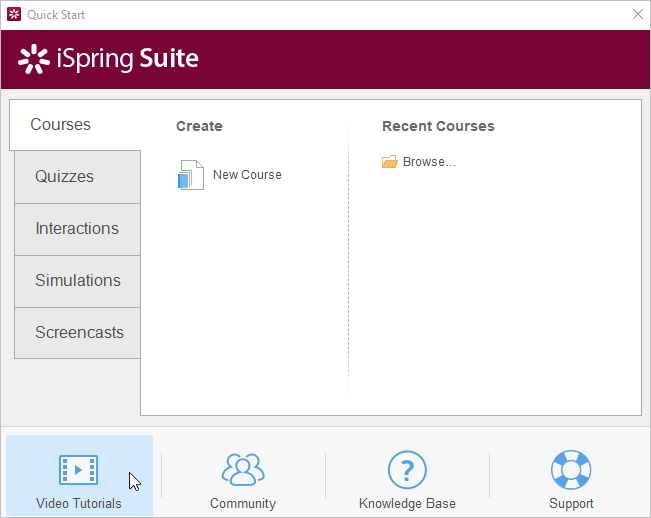The height and width of the screenshot is (518, 651).
Task: Click the iSpring Suite logo in header
Action: tap(108, 59)
